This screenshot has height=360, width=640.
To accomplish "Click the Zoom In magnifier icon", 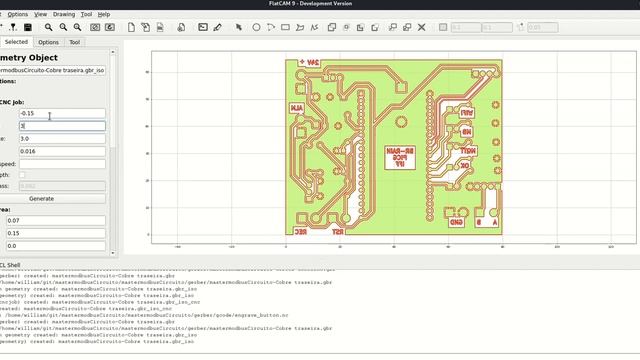I will [x=78, y=27].
